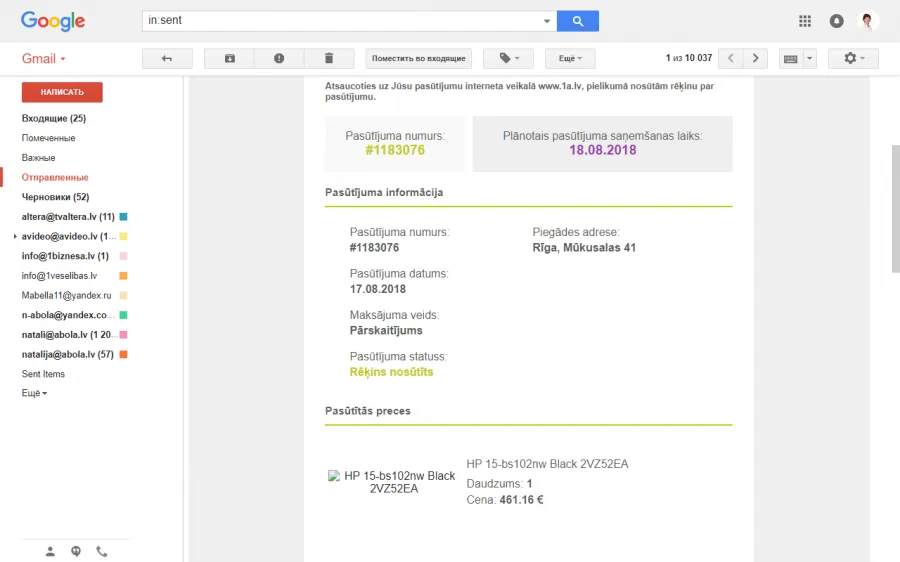Expand the avideo@avideo.lv label tree
900x562 pixels.
pos(15,237)
